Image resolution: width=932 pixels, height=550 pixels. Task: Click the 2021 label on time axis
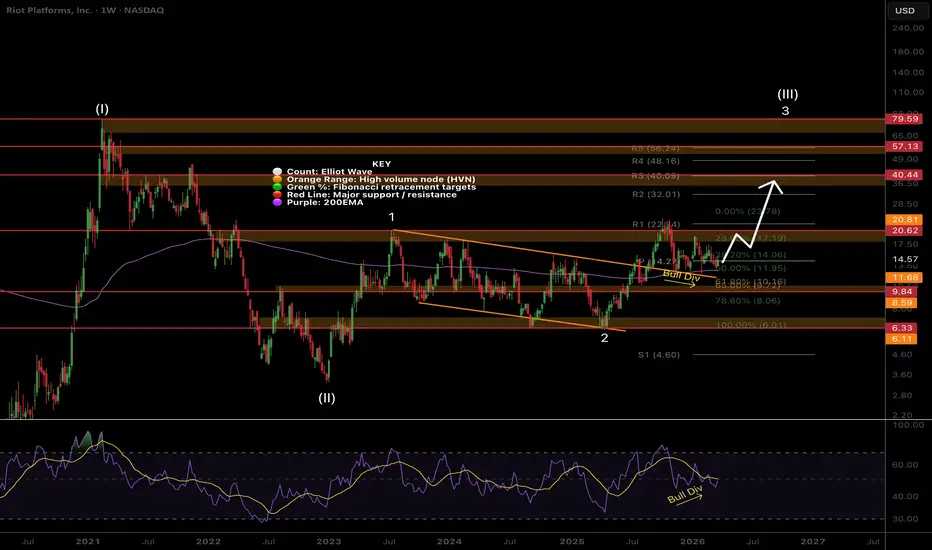88,542
